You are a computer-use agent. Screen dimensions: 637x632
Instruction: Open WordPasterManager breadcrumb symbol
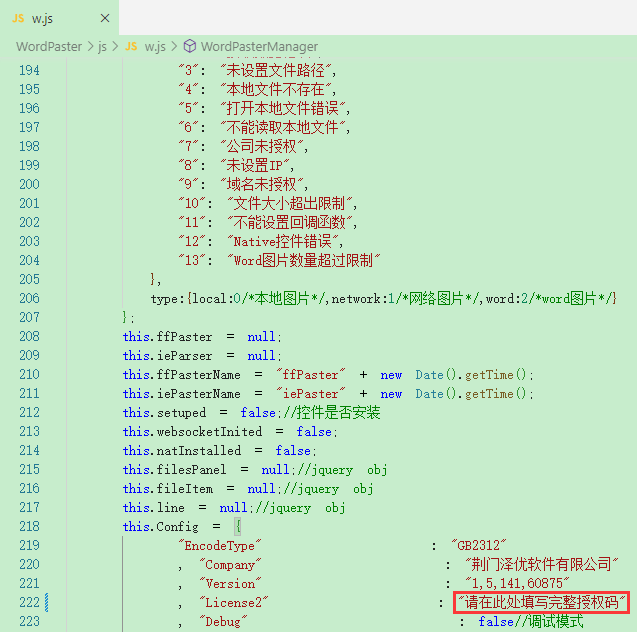click(259, 47)
